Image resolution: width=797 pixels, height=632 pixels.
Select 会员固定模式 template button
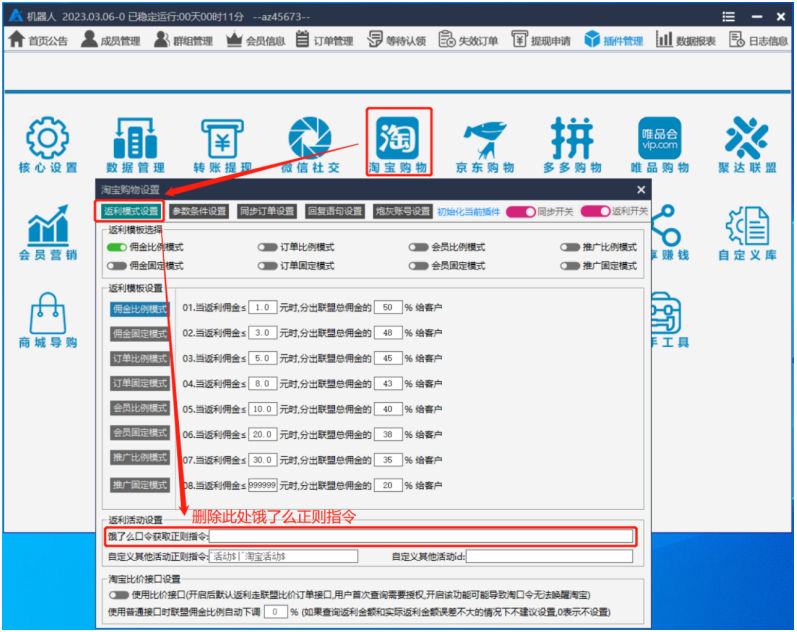140,433
